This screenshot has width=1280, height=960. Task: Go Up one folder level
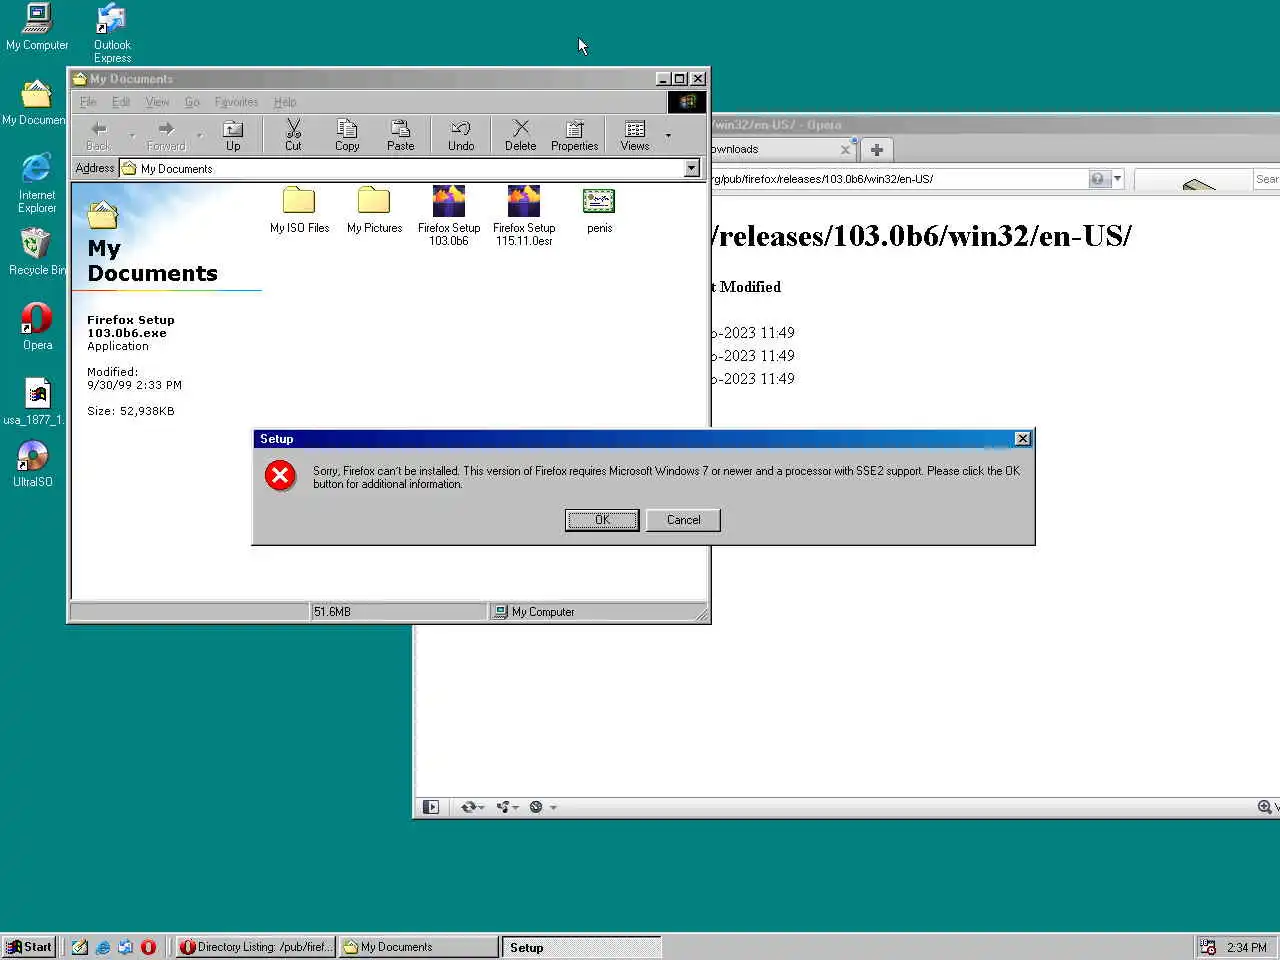click(x=233, y=135)
